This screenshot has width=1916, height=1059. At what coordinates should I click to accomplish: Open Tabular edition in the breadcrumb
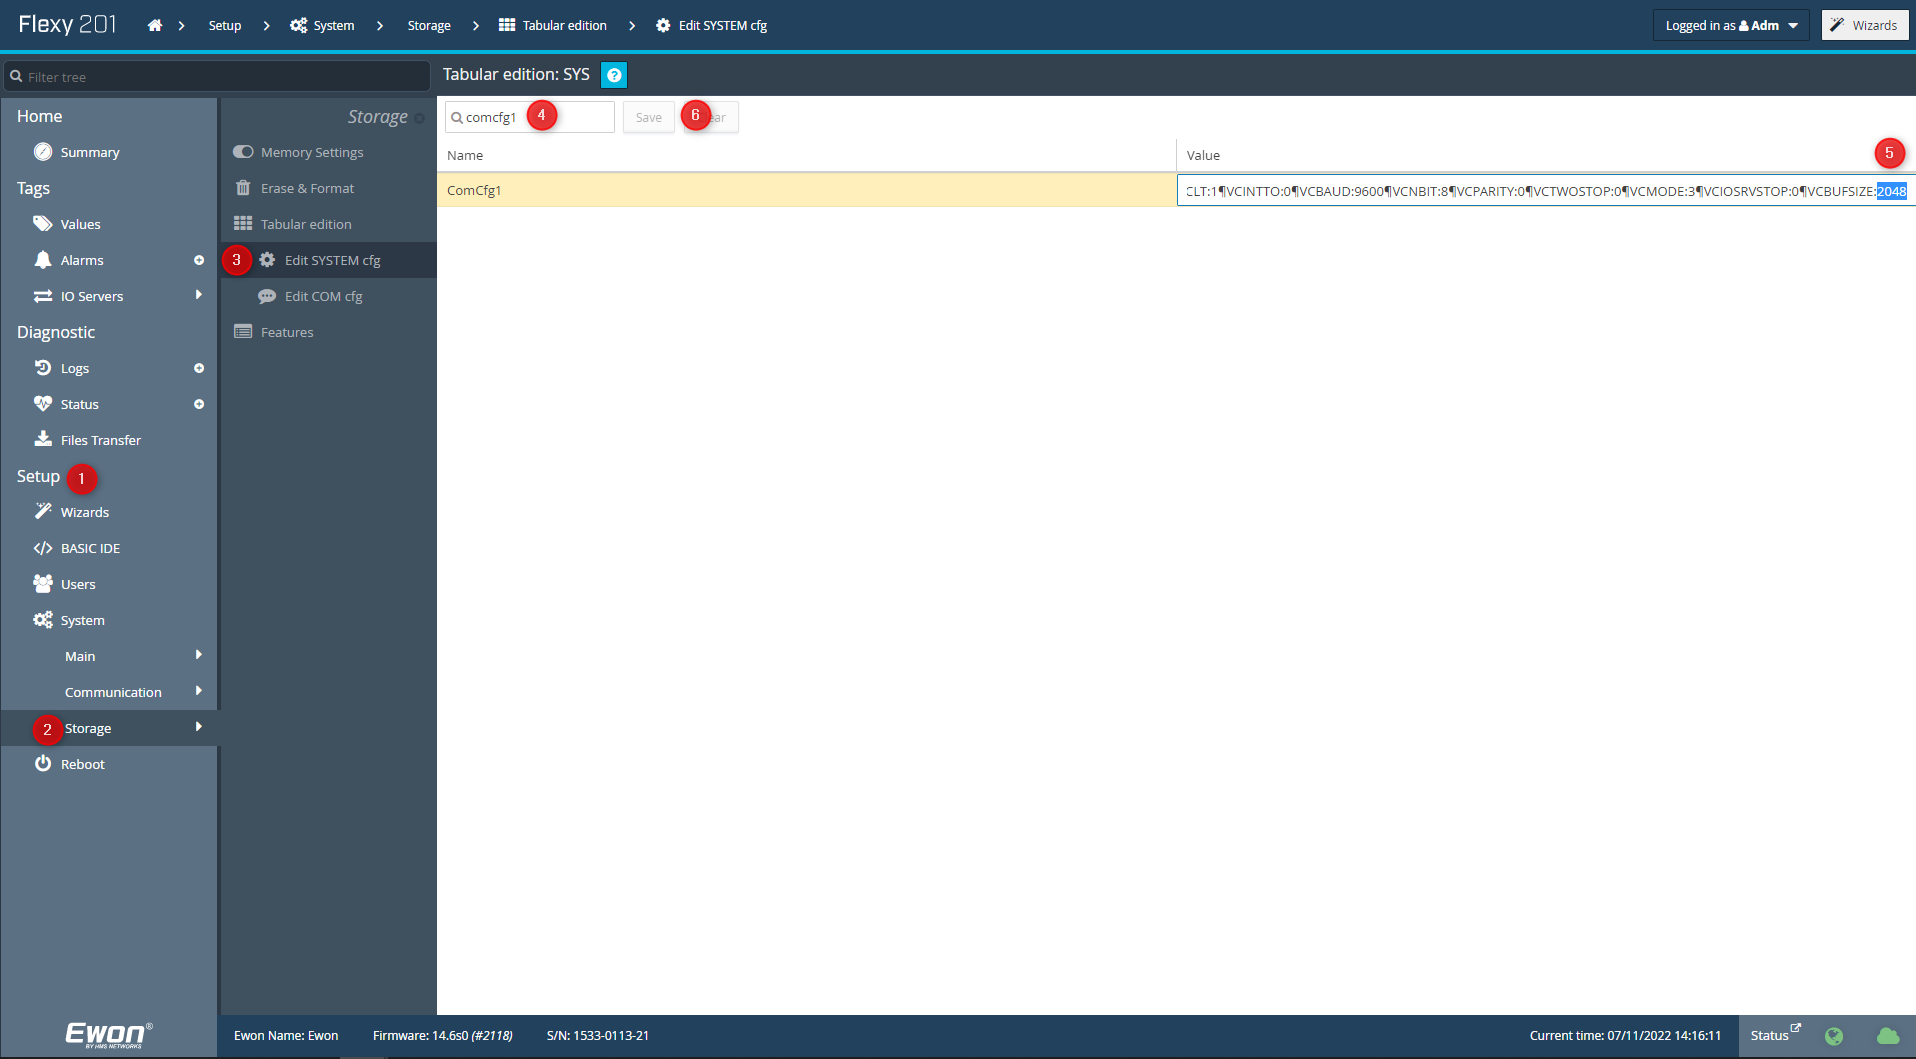(553, 26)
